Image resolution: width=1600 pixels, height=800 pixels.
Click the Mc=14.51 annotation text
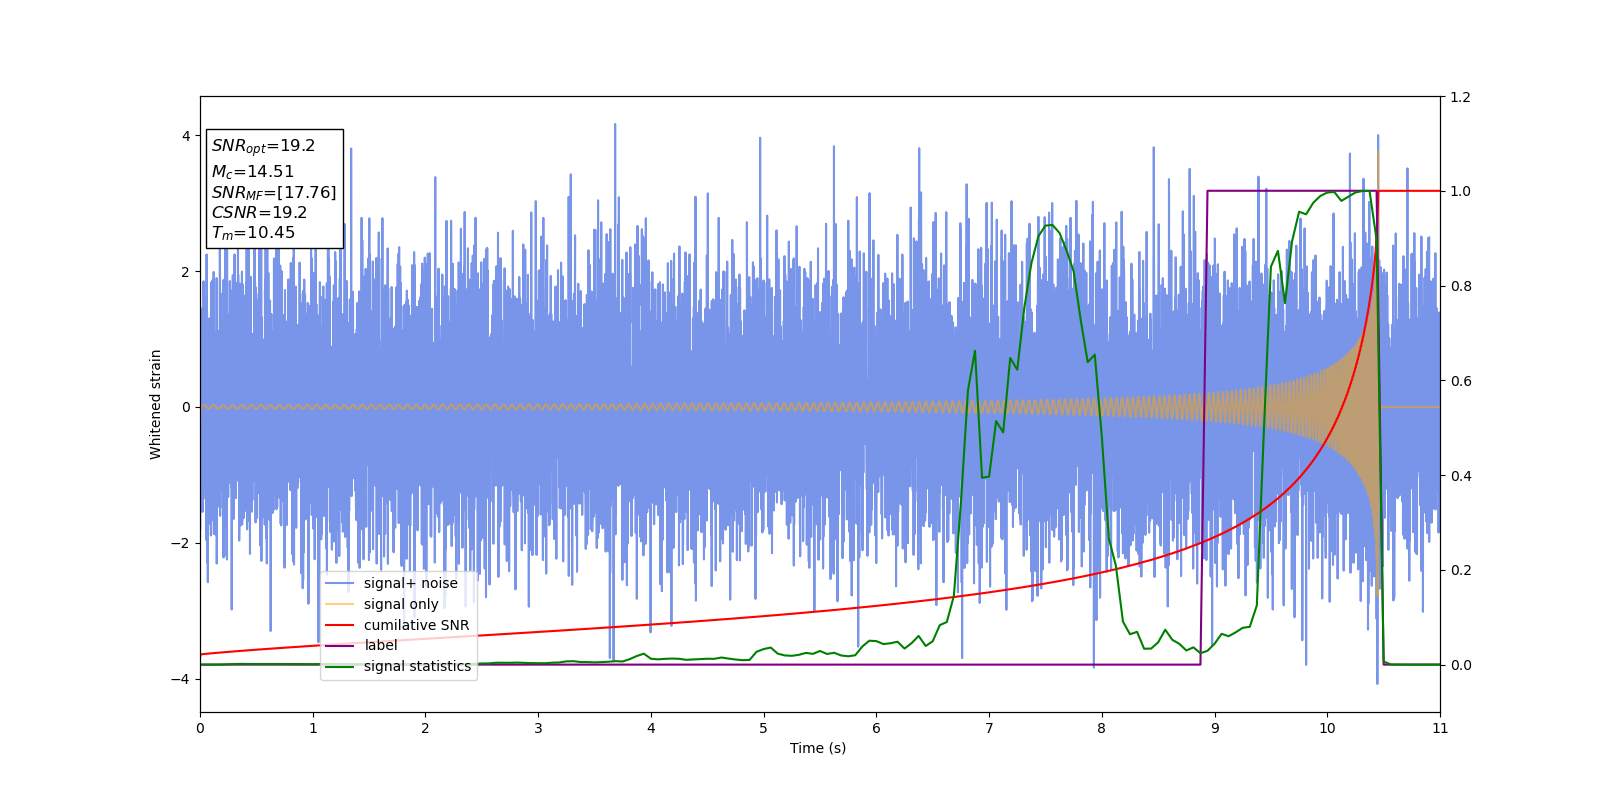pos(252,172)
